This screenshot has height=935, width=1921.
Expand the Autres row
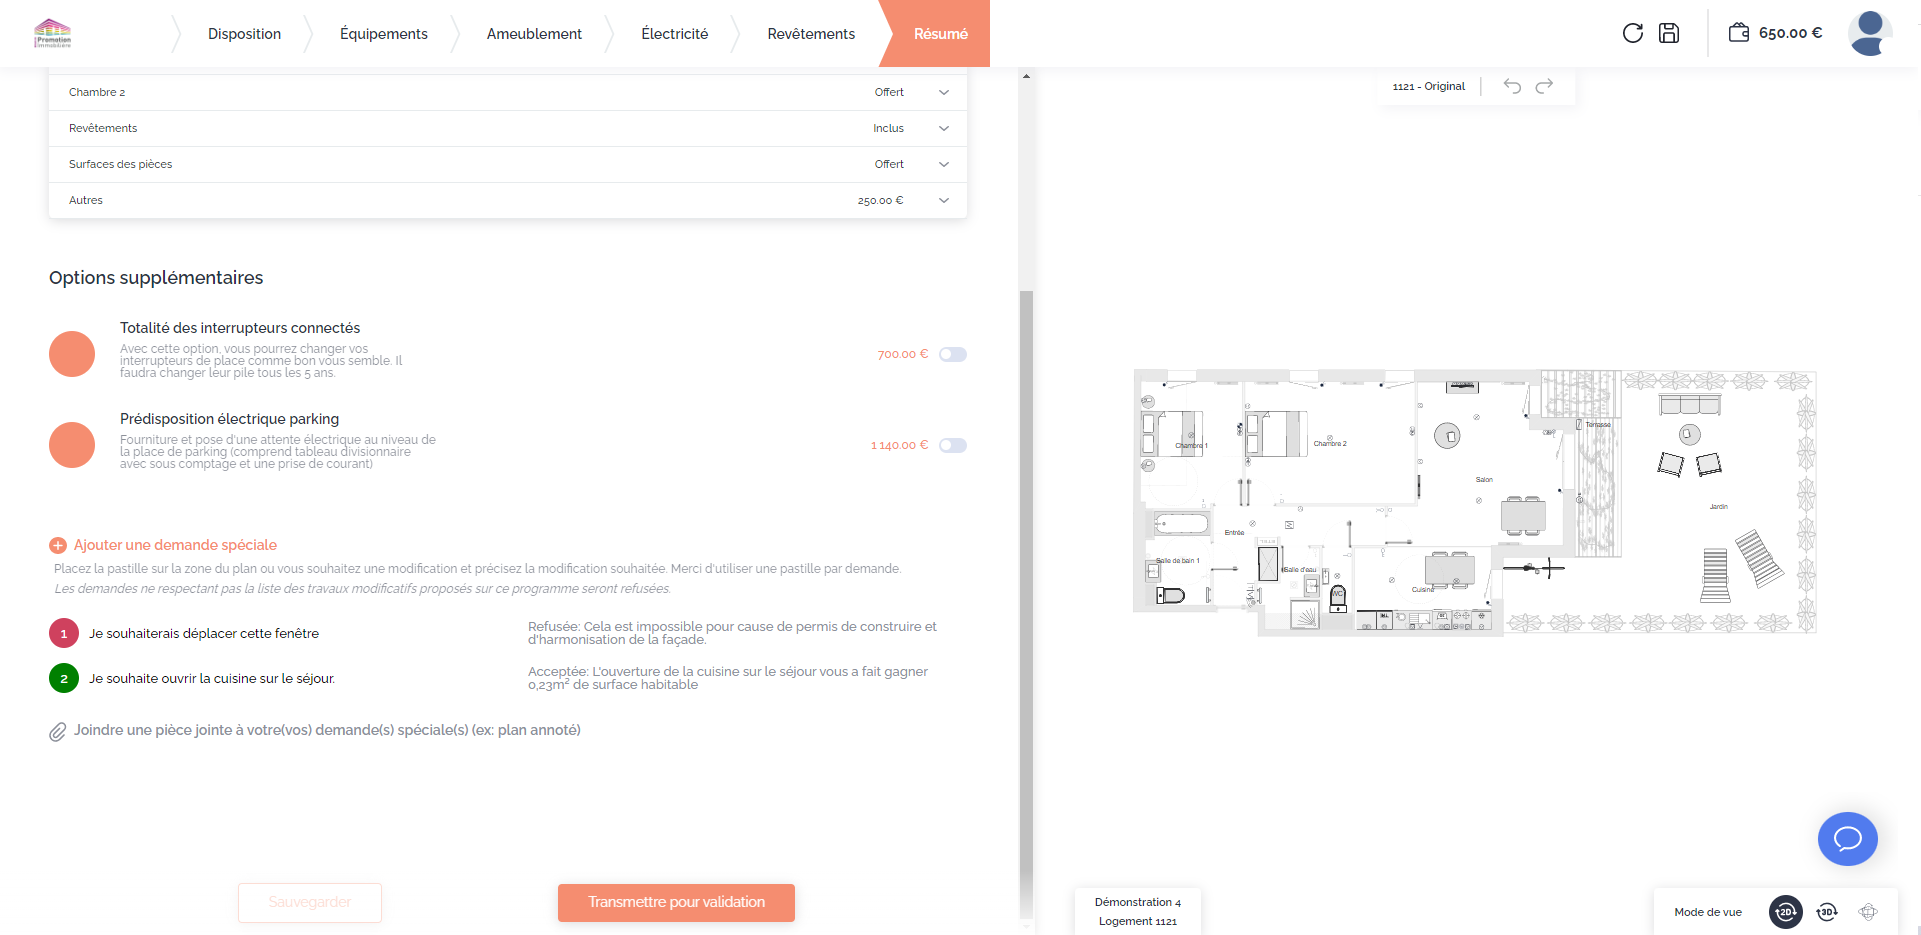point(508,200)
